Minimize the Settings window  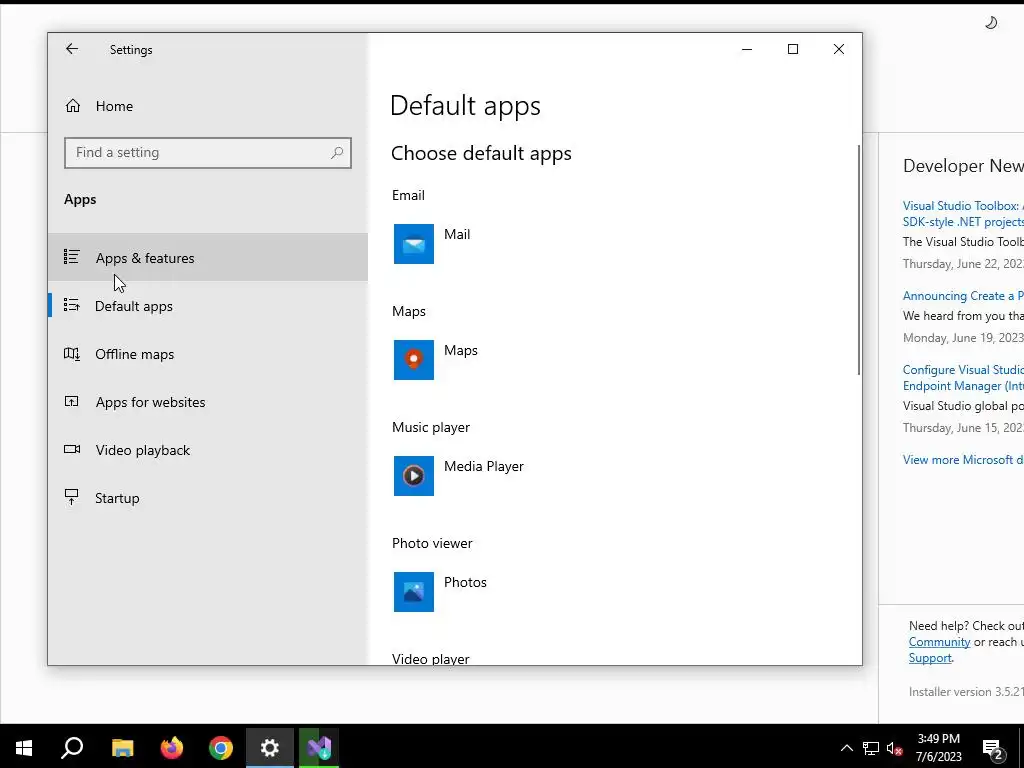click(x=747, y=49)
